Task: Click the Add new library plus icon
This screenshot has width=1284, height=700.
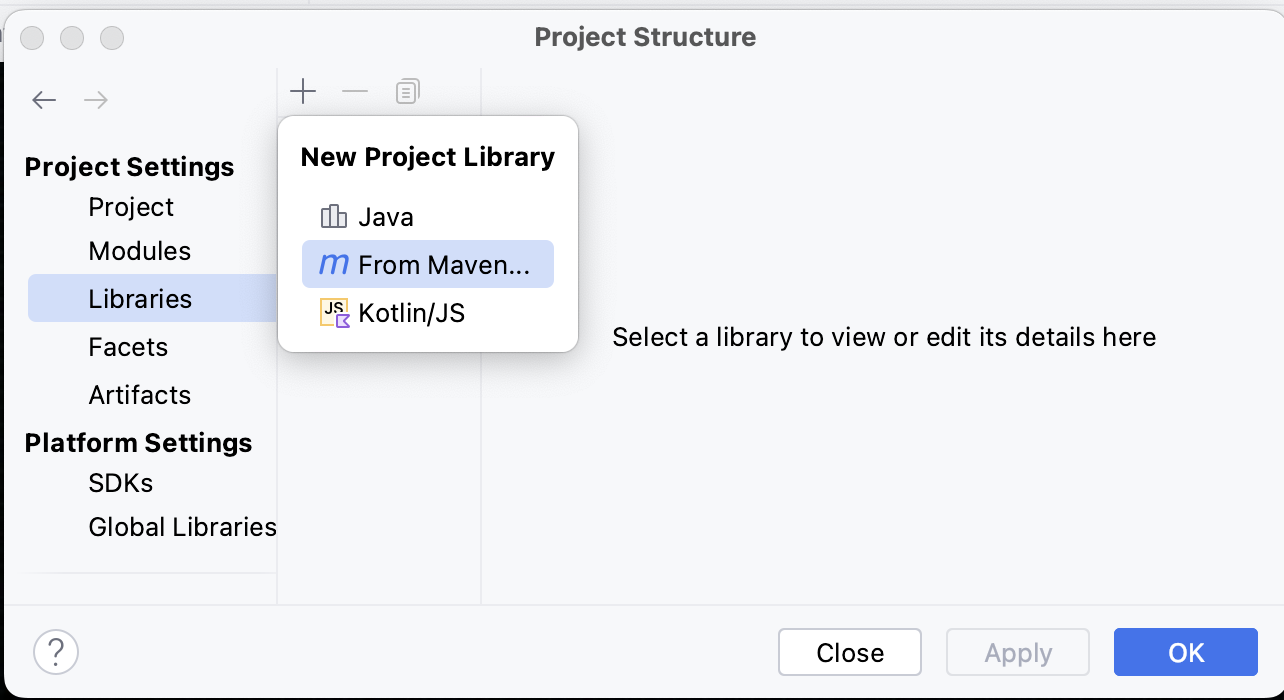Action: pos(302,91)
